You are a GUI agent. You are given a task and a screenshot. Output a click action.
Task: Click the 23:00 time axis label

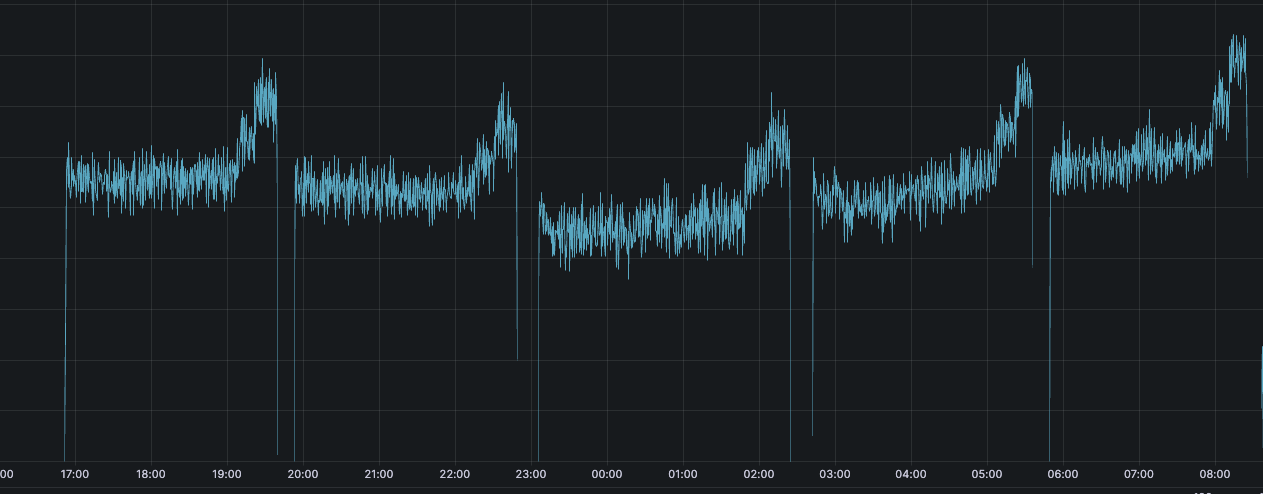click(531, 474)
